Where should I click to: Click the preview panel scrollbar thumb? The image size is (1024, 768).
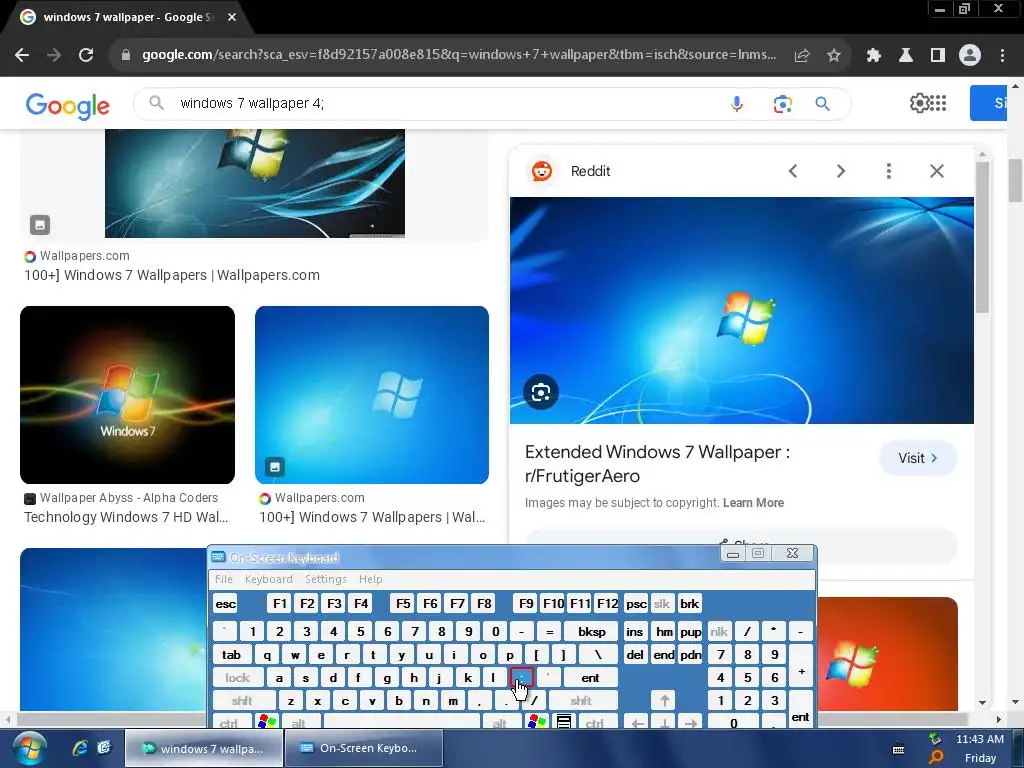coord(982,238)
